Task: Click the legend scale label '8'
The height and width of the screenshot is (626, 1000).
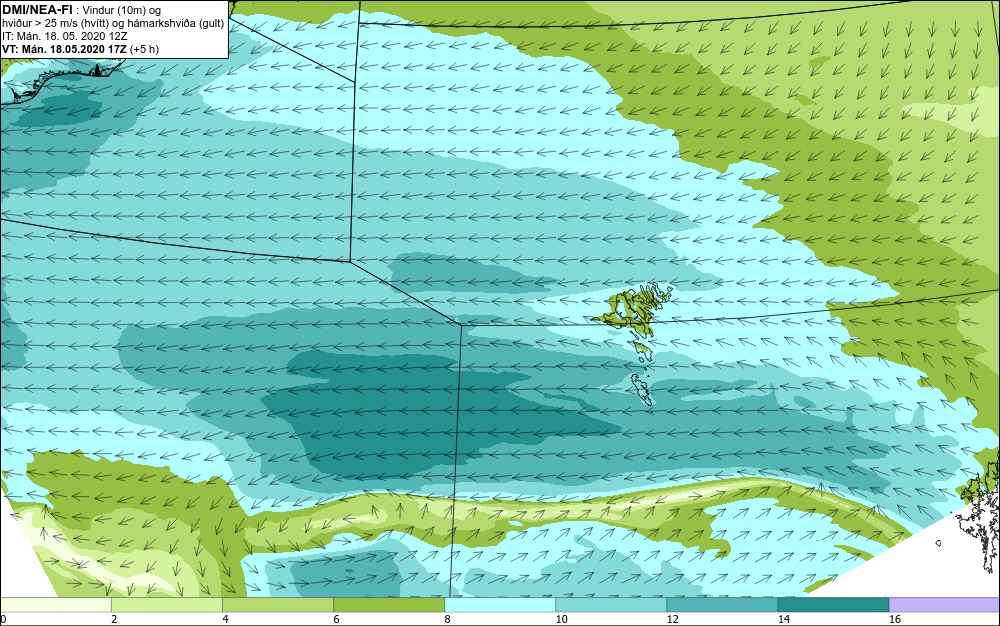Action: (x=447, y=619)
